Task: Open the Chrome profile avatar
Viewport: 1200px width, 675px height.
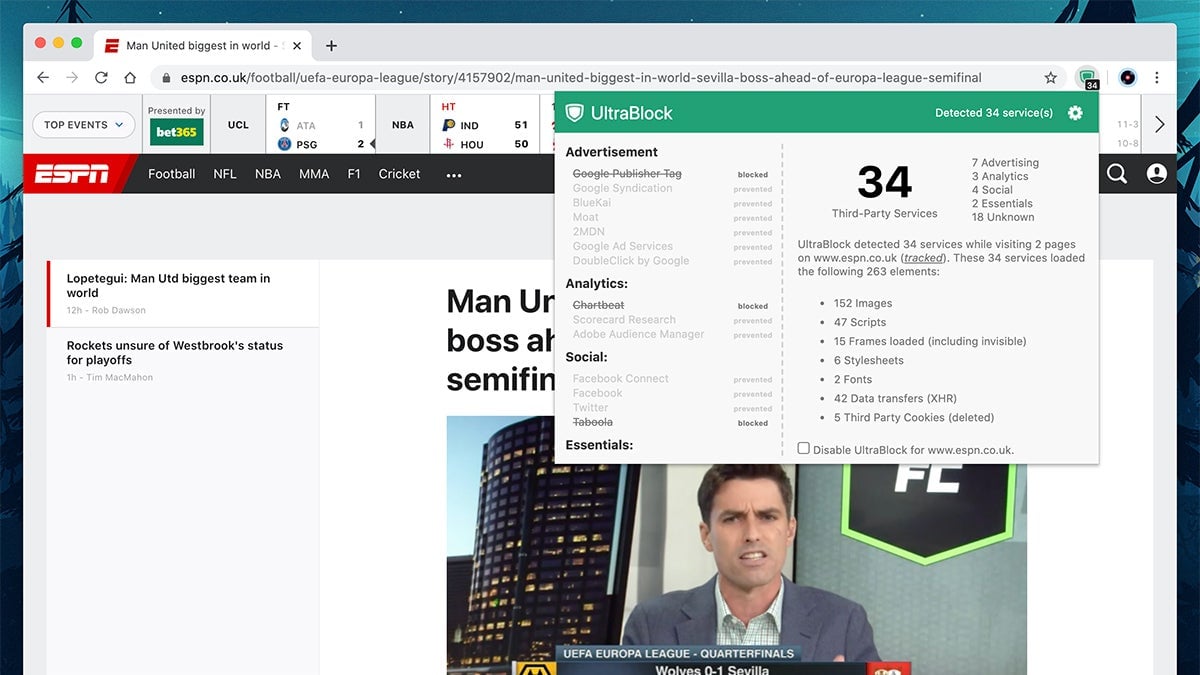Action: point(1127,77)
